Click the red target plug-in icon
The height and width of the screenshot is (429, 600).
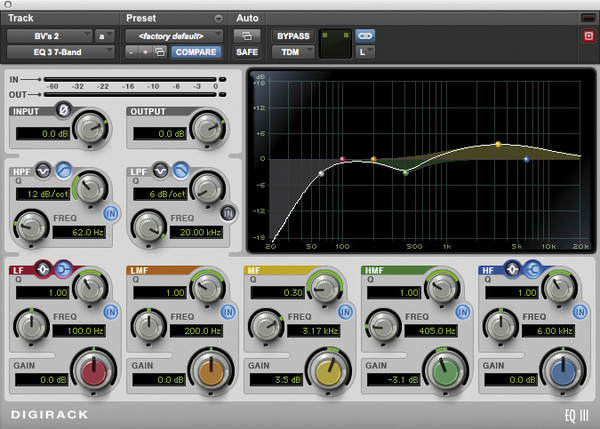tap(589, 36)
